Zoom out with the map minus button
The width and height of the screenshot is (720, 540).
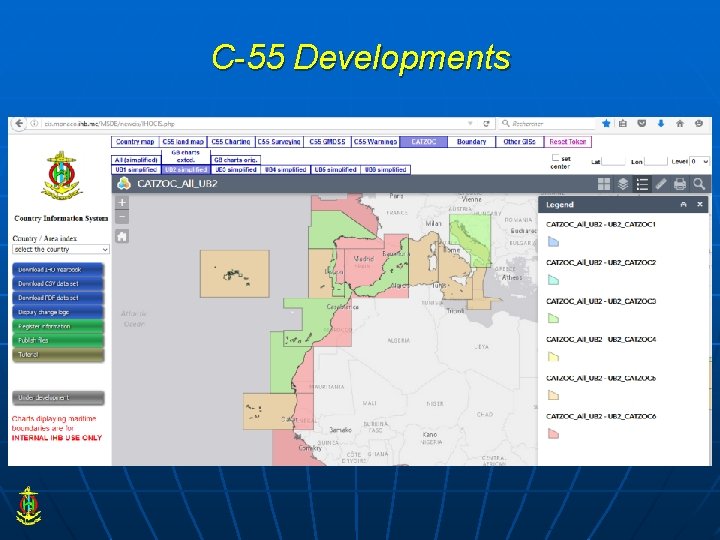[122, 217]
